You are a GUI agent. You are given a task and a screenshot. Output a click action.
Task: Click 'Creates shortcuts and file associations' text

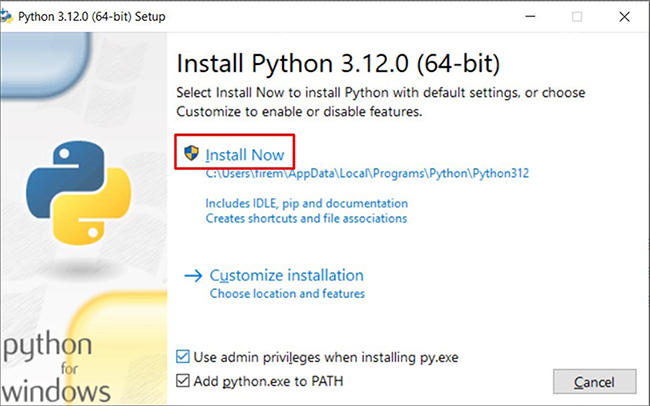[x=306, y=218]
